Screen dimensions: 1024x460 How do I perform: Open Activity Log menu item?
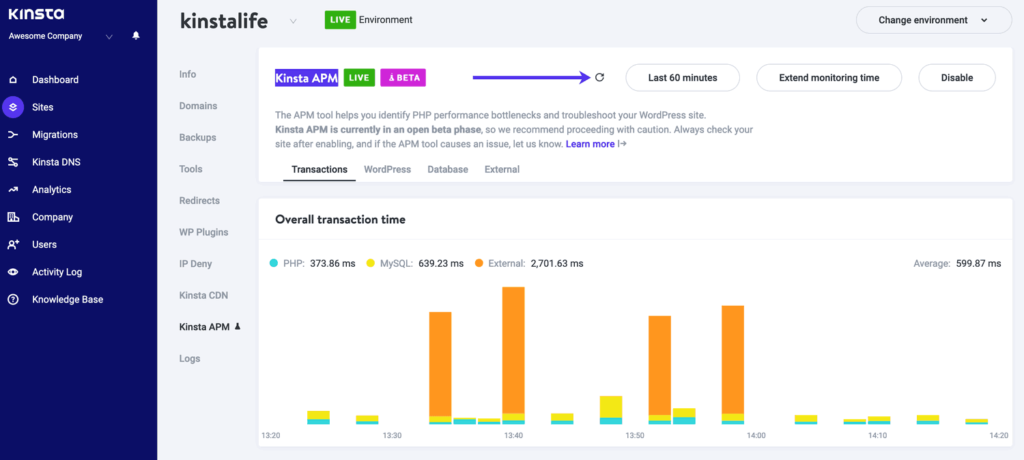point(57,272)
